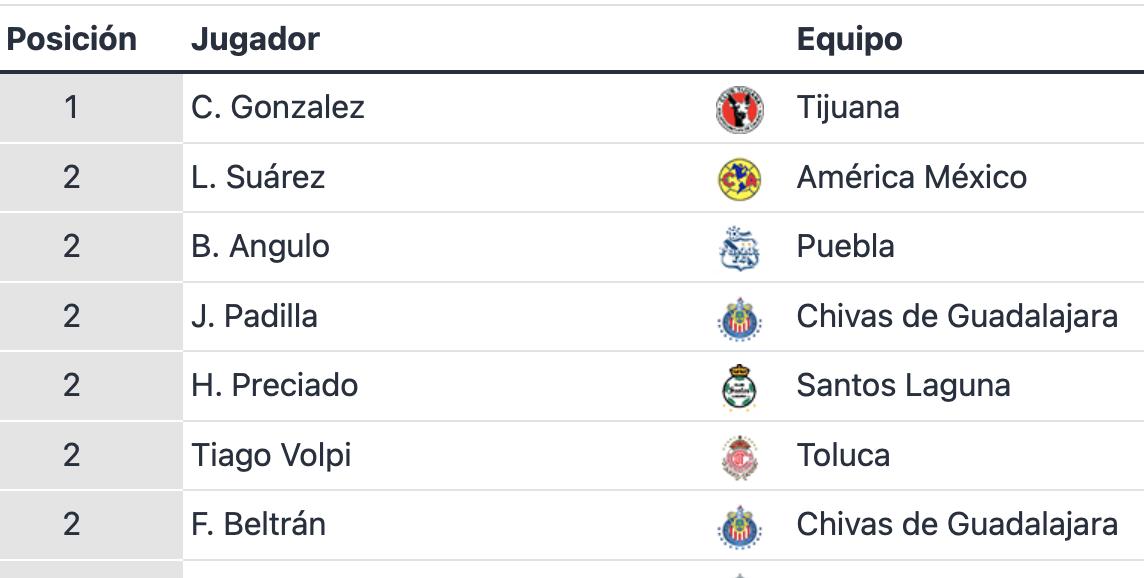Screen dimensions: 1144x578
Task: Sort by the Jugador column header
Action: [255, 39]
